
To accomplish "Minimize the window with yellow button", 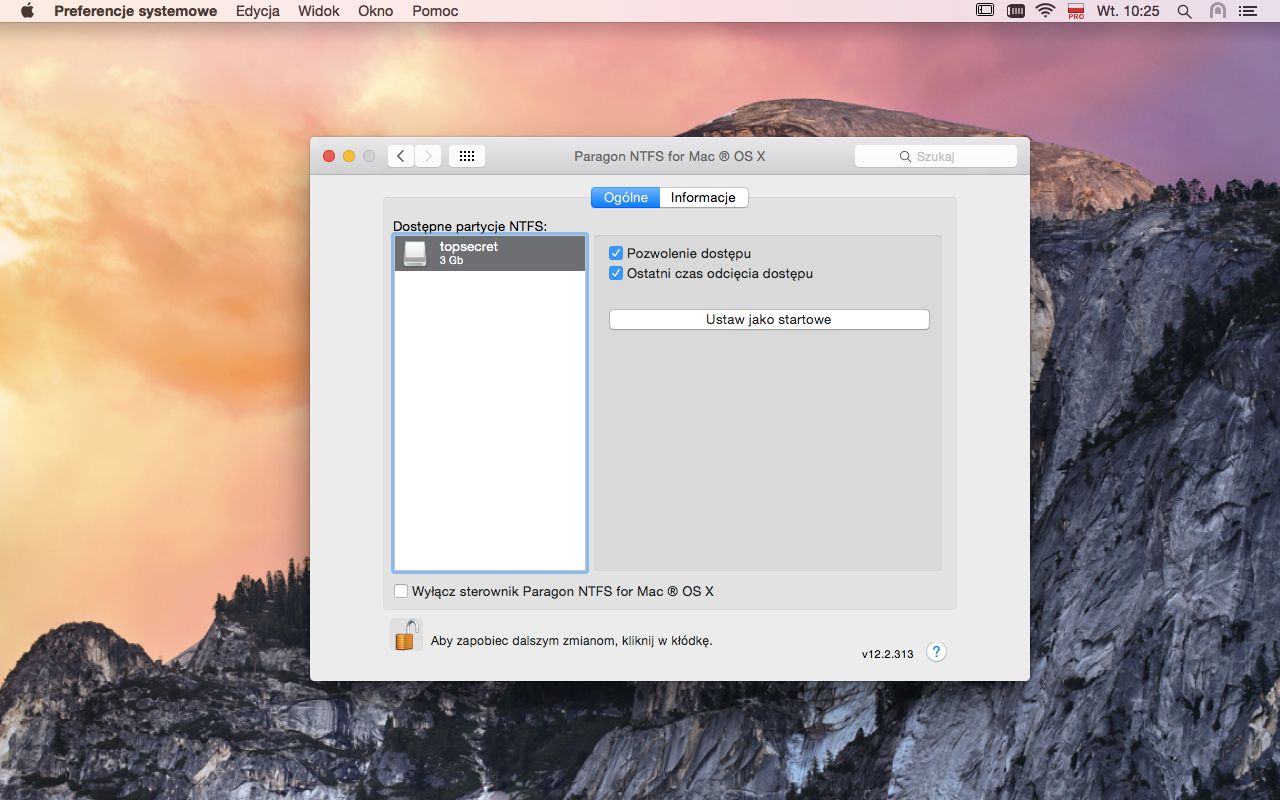I will (x=349, y=156).
